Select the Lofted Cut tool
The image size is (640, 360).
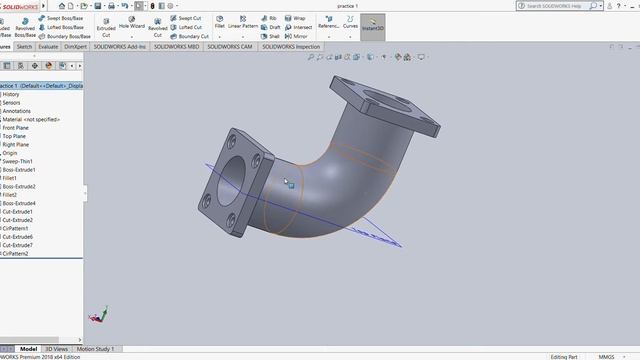[186, 27]
